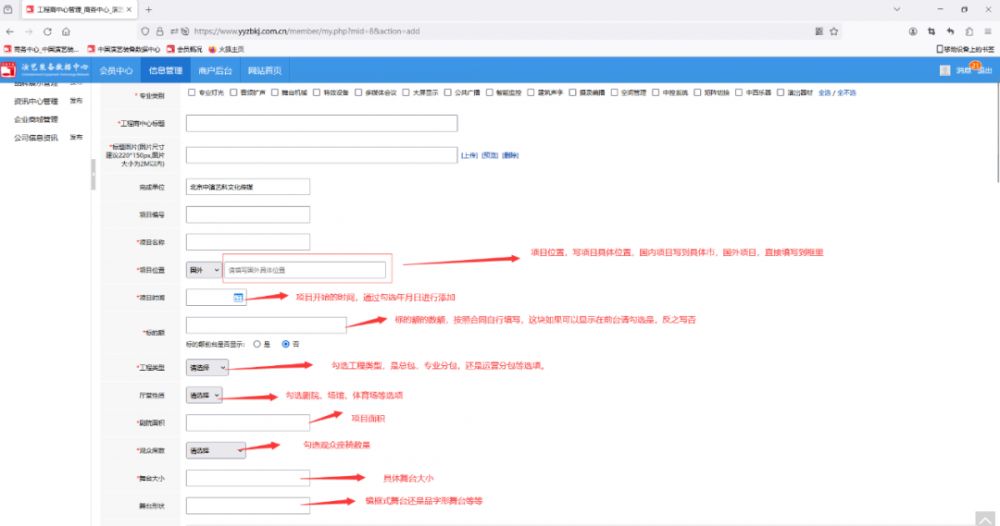
Task: Tick the 舞台机械 checkbox
Action: click(x=275, y=93)
